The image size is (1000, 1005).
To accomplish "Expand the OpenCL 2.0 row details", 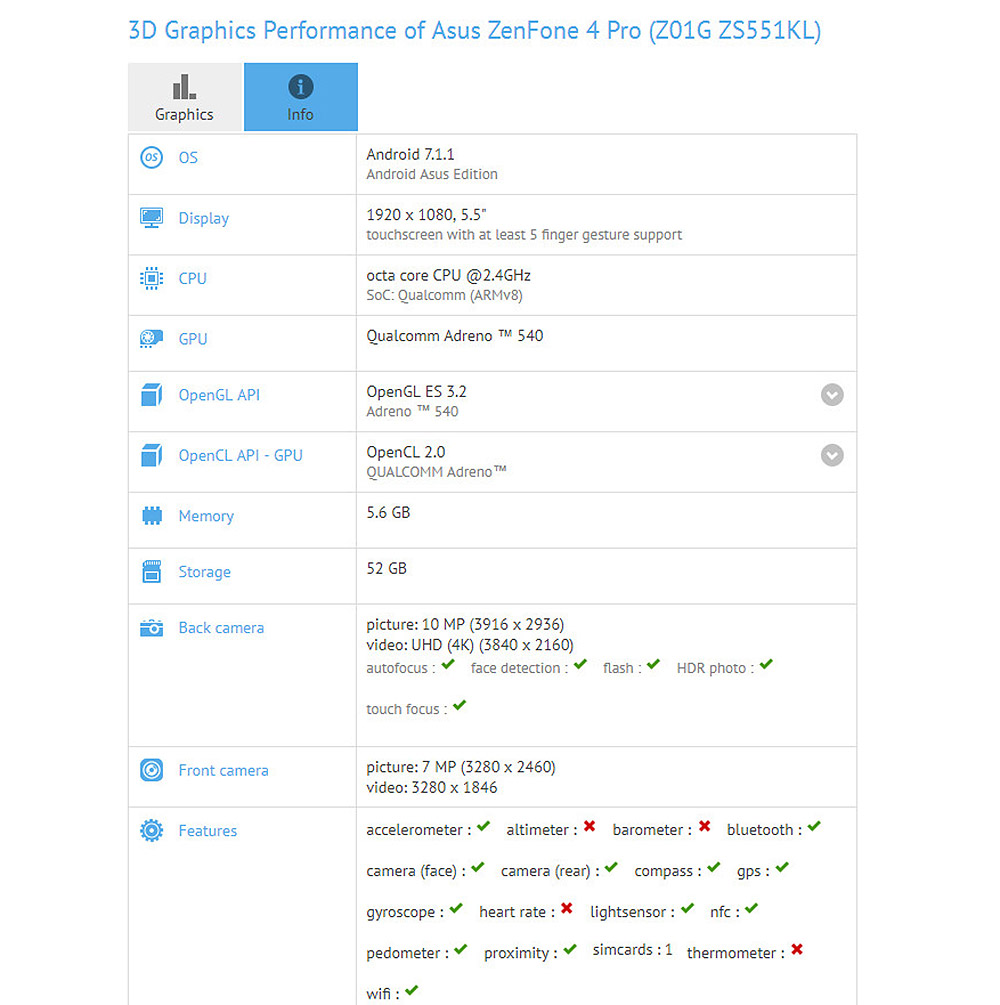I will (x=832, y=455).
